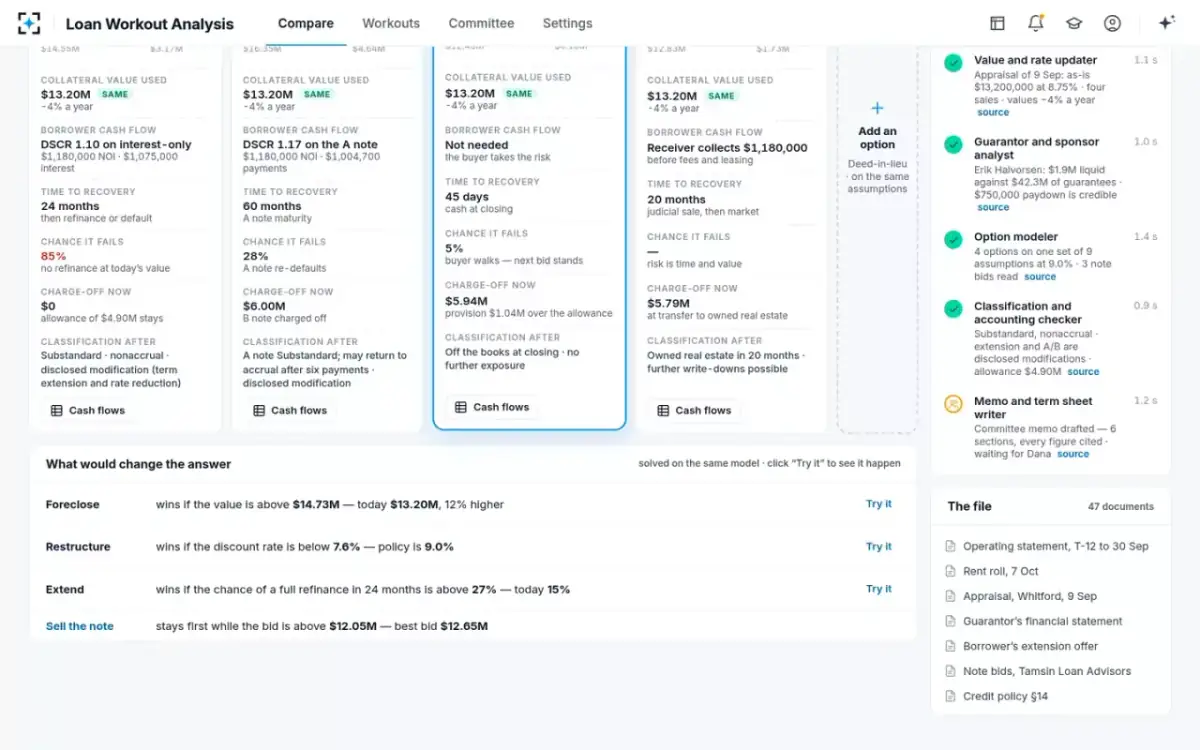Click SAME badge on the 45 days card

[x=519, y=94]
